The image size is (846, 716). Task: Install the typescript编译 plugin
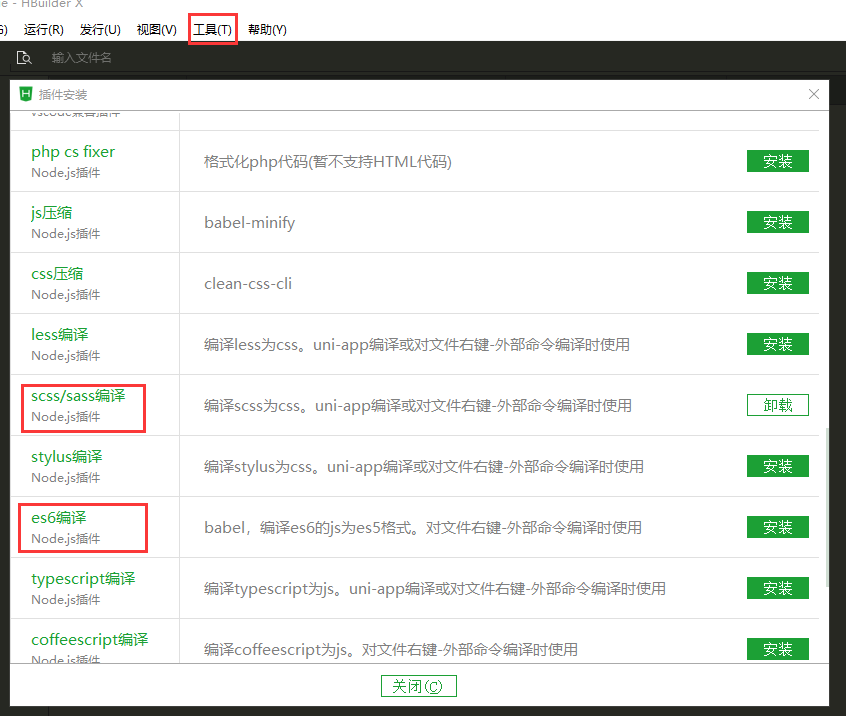coord(777,588)
